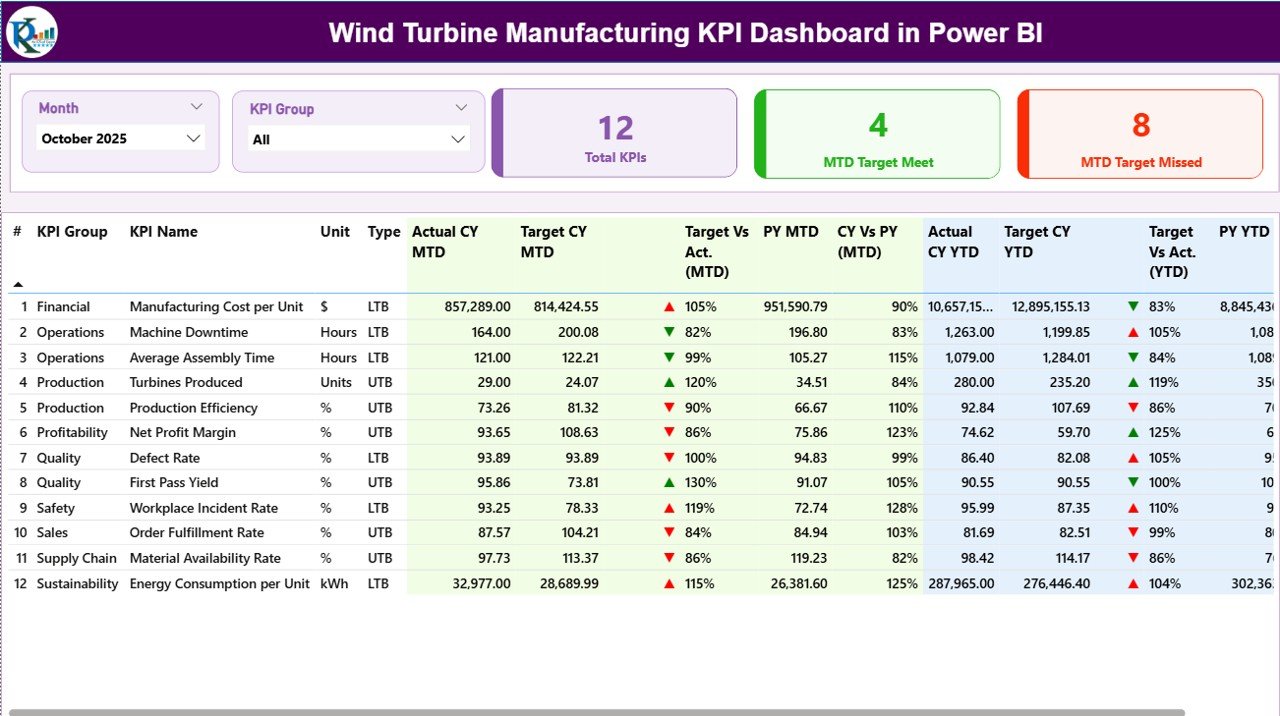Viewport: 1280px width, 716px height.
Task: Click the company logo in the header
Action: point(30,31)
